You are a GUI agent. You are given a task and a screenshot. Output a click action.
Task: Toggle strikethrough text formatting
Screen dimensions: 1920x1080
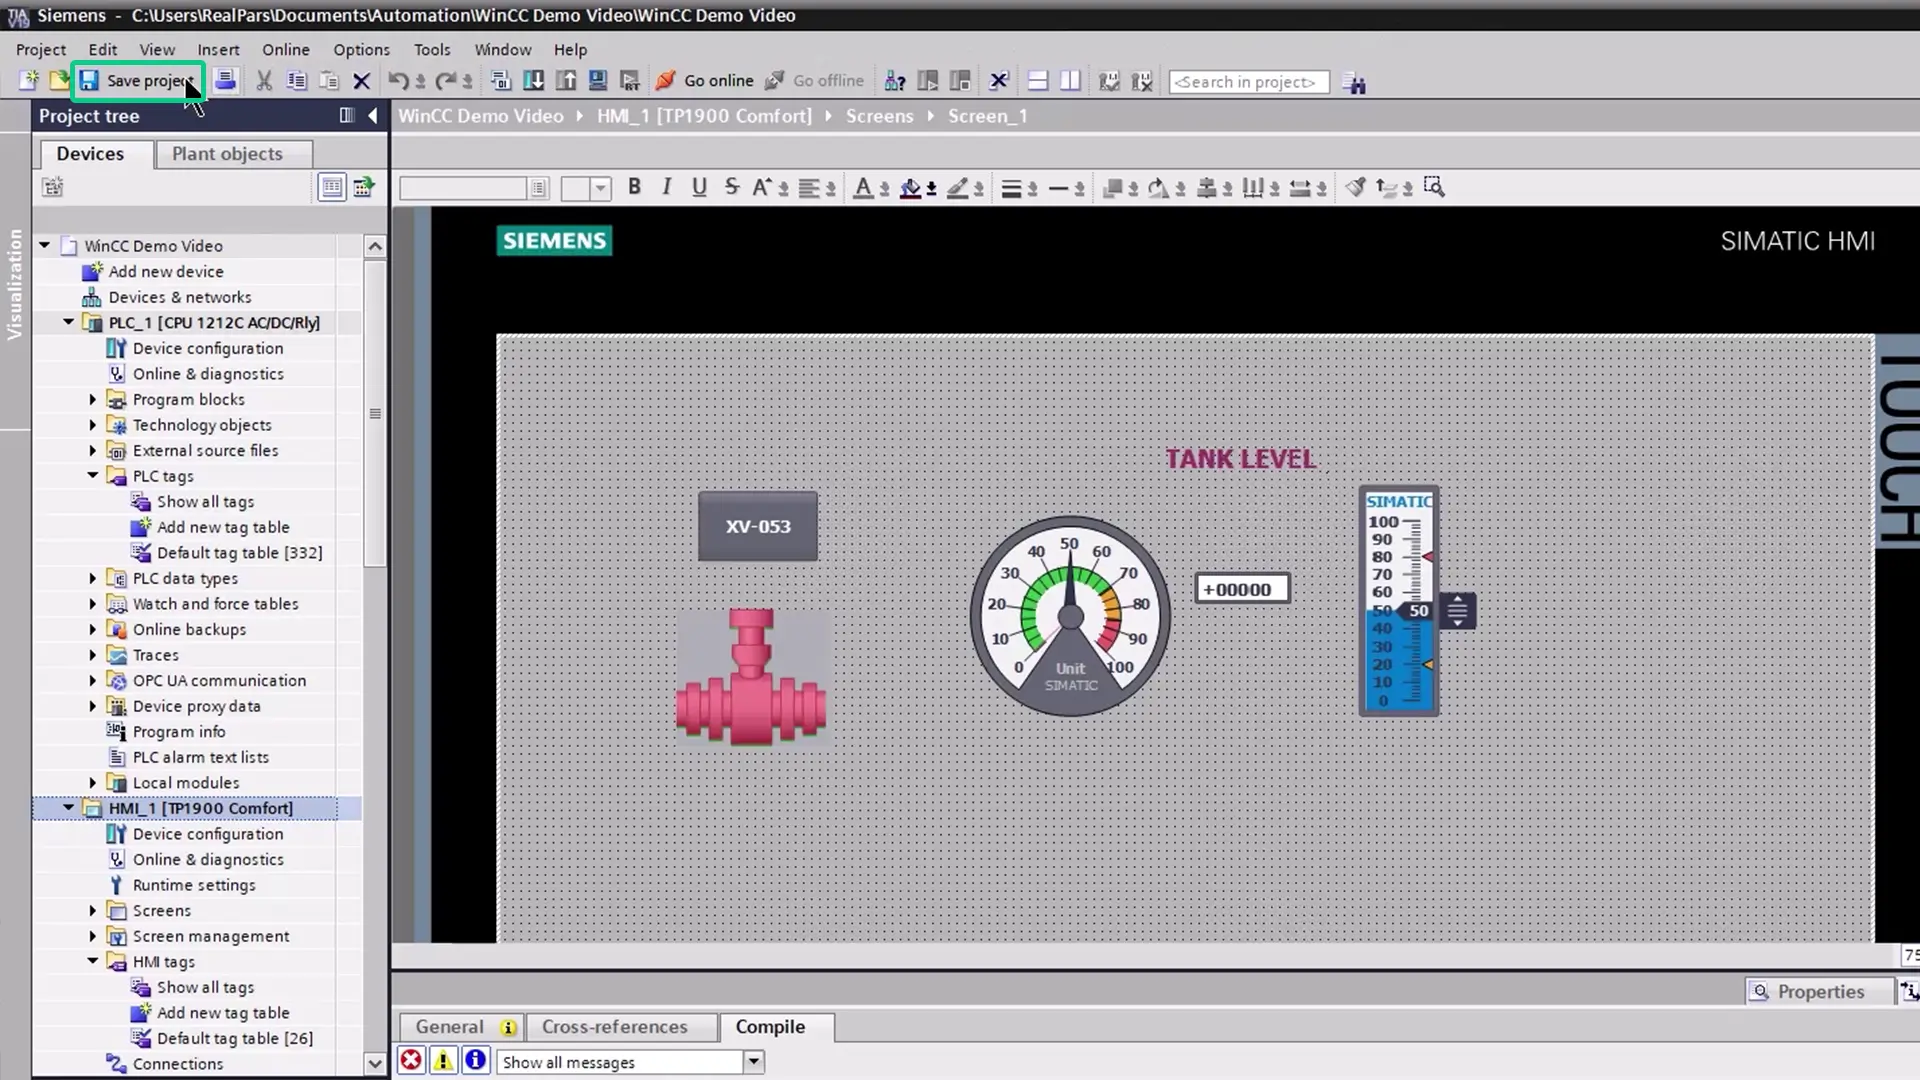732,187
